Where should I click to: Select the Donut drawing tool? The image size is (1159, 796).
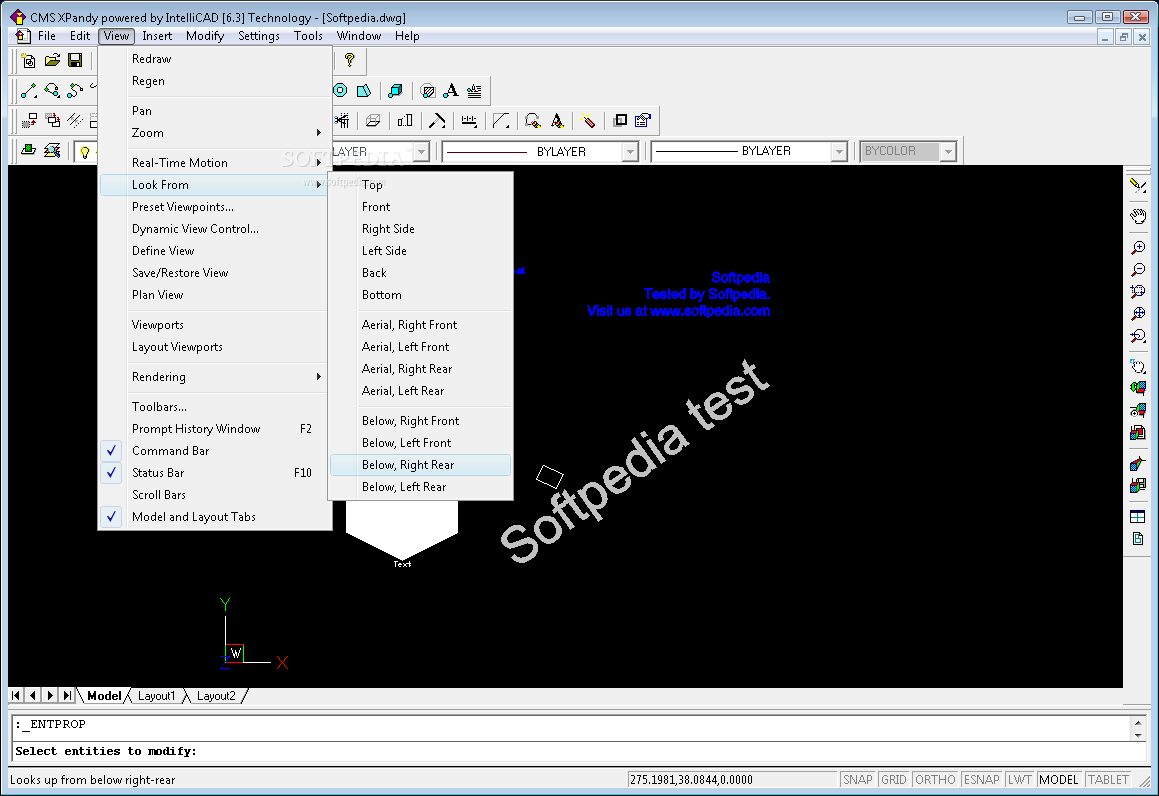pos(340,91)
